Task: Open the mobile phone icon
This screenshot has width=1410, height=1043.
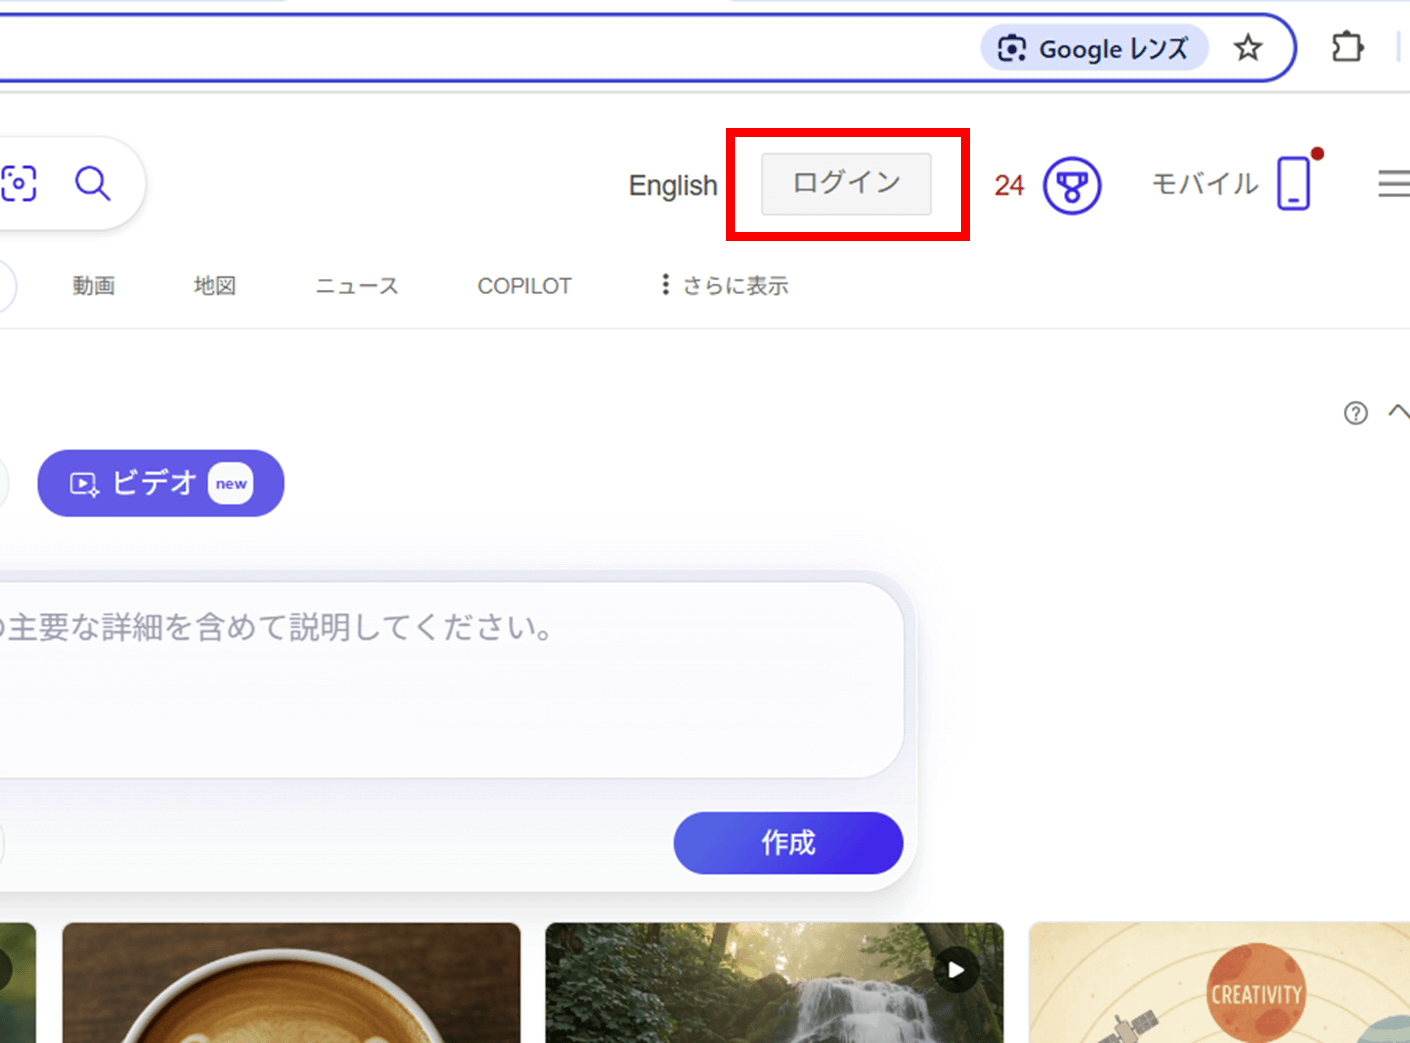Action: 1293,183
